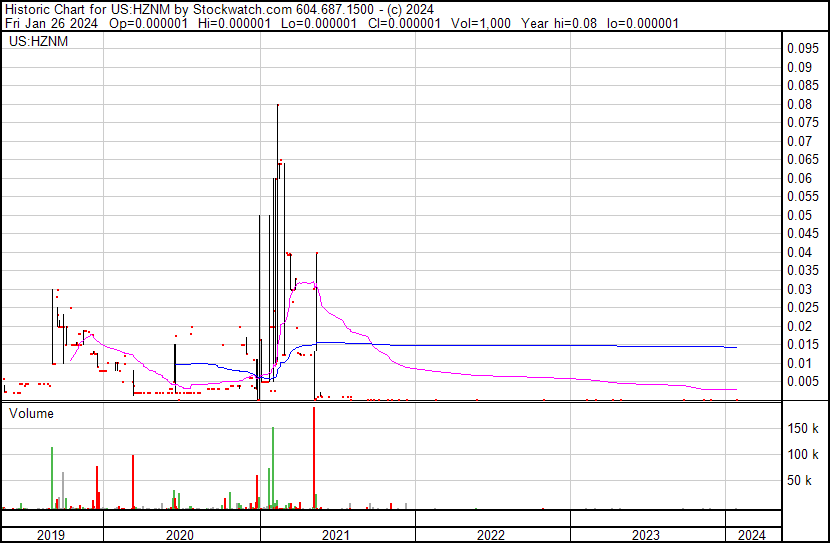Screen dimensions: 830x543
Task: Click the right end of magenta average line
Action: (x=736, y=389)
